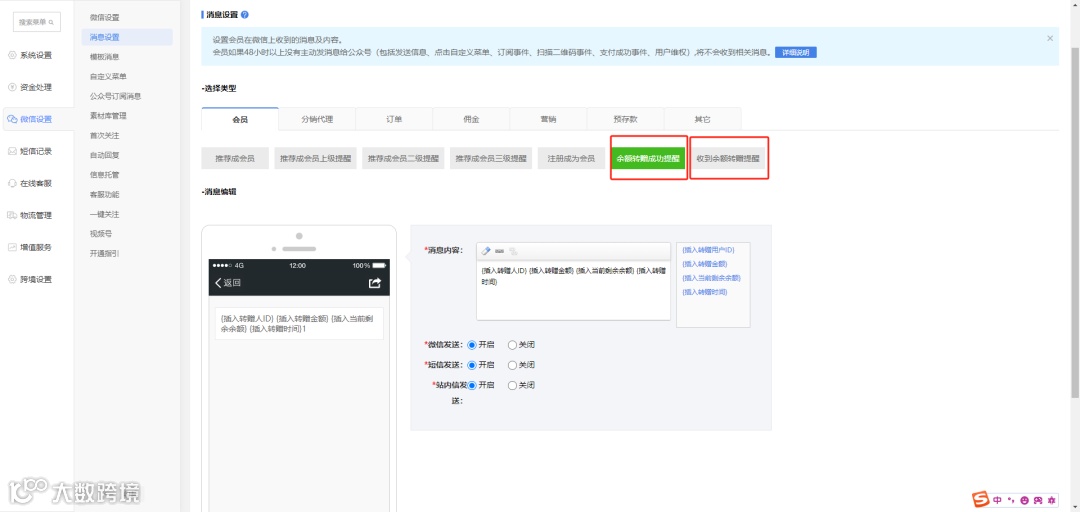Screen dimensions: 1080x512
Task: Click the punctuation mode icon in IME bar
Action: pos(1011,500)
